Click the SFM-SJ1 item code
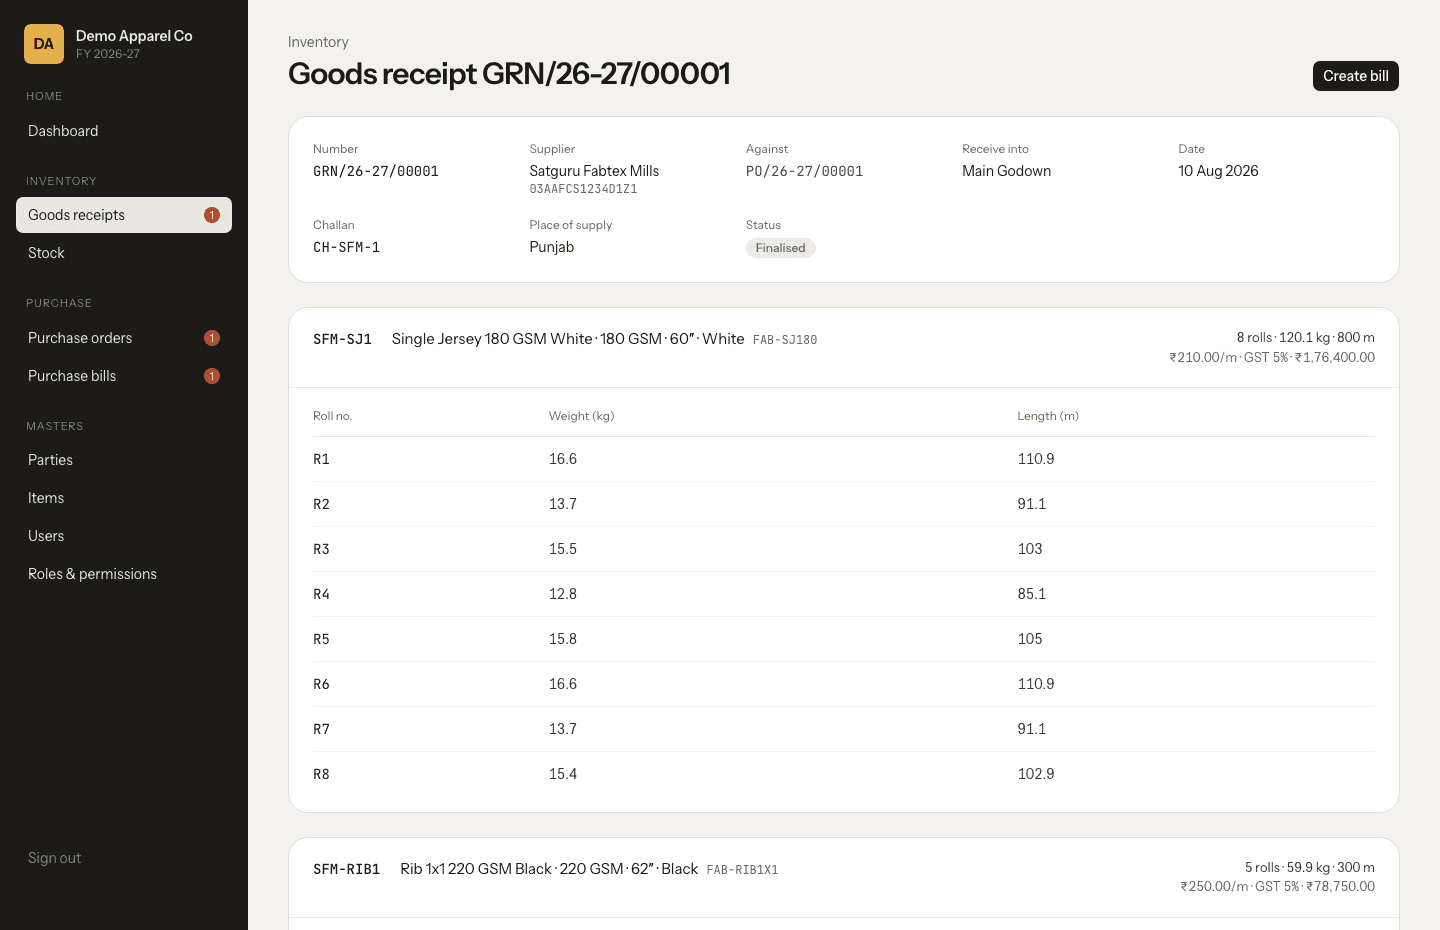Image resolution: width=1440 pixels, height=930 pixels. [342, 339]
